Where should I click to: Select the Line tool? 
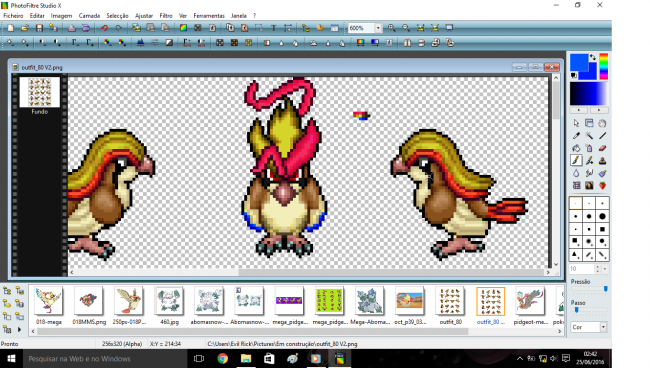tap(602, 136)
